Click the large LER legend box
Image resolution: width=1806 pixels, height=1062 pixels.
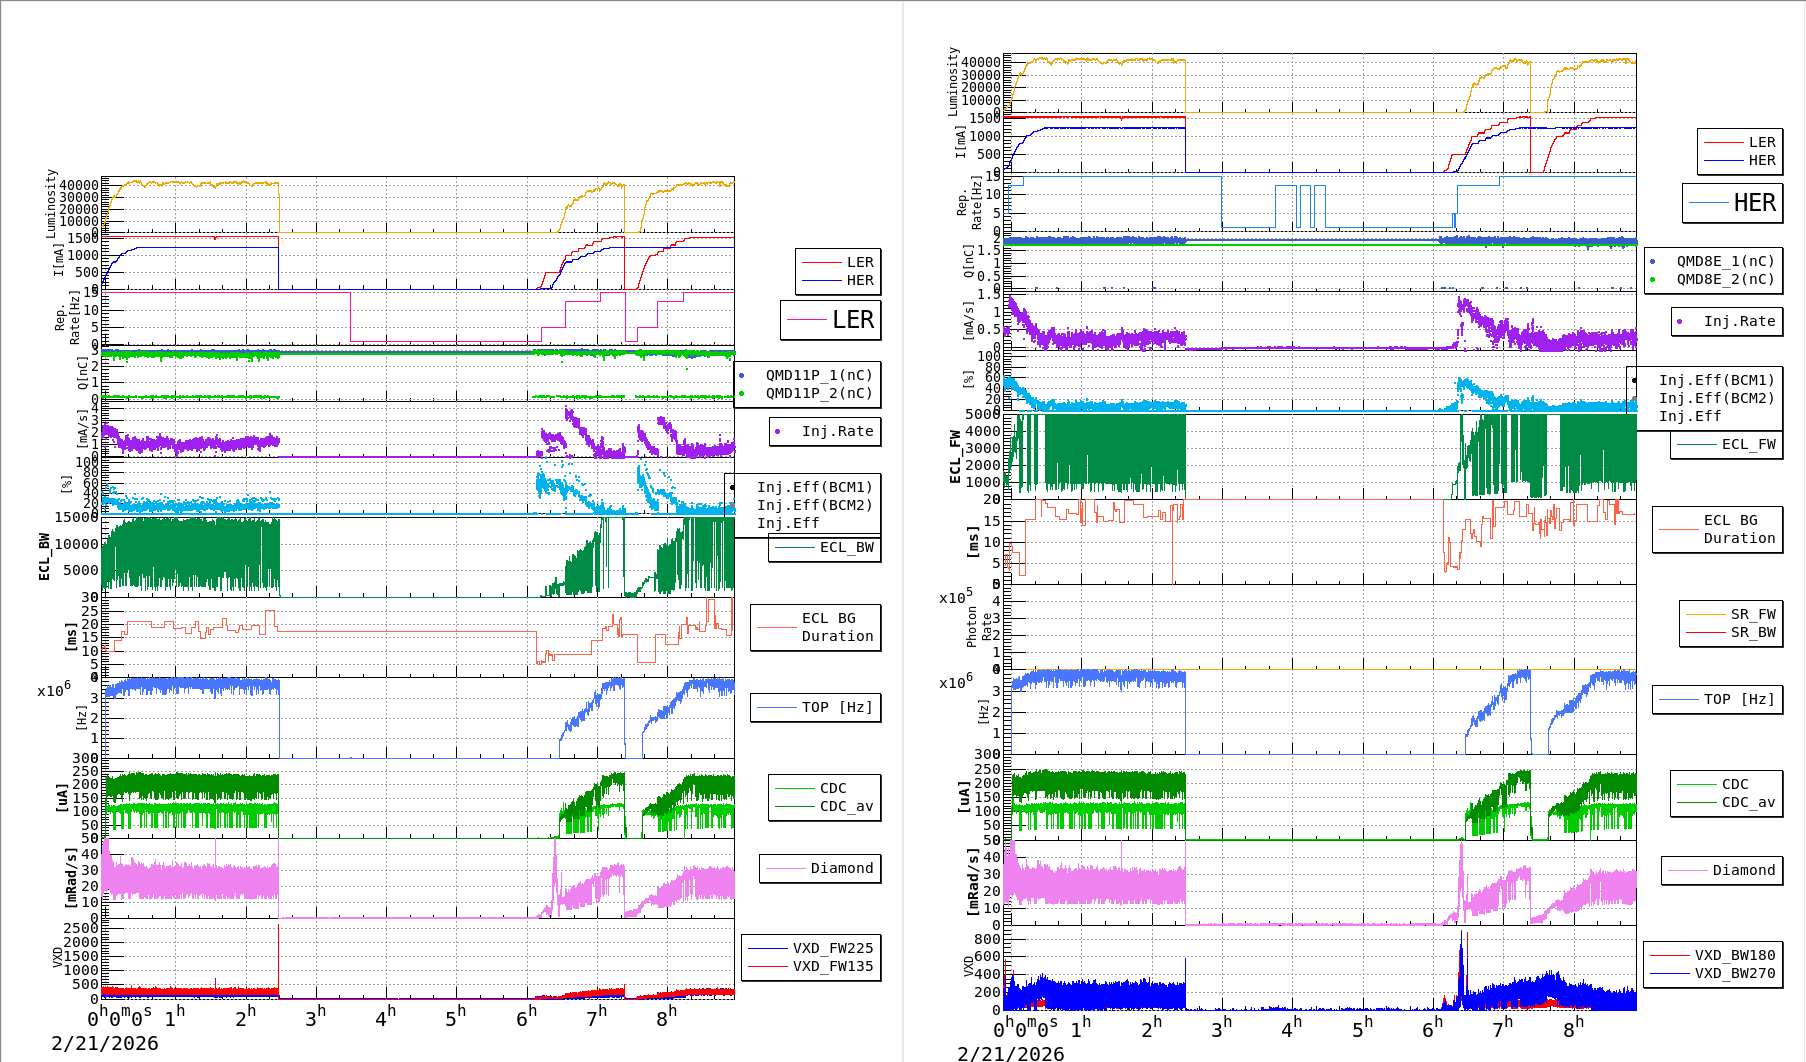pos(830,320)
